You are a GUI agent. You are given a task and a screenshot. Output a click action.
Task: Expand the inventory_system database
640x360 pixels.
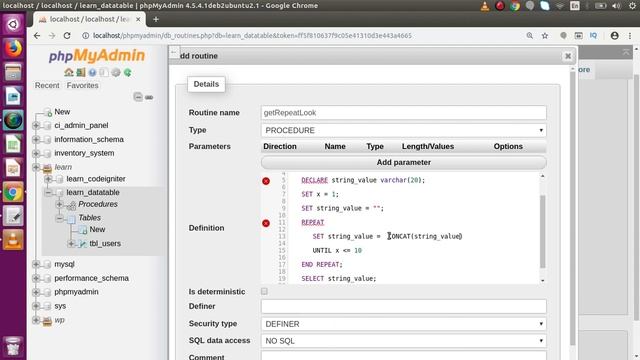[36, 153]
